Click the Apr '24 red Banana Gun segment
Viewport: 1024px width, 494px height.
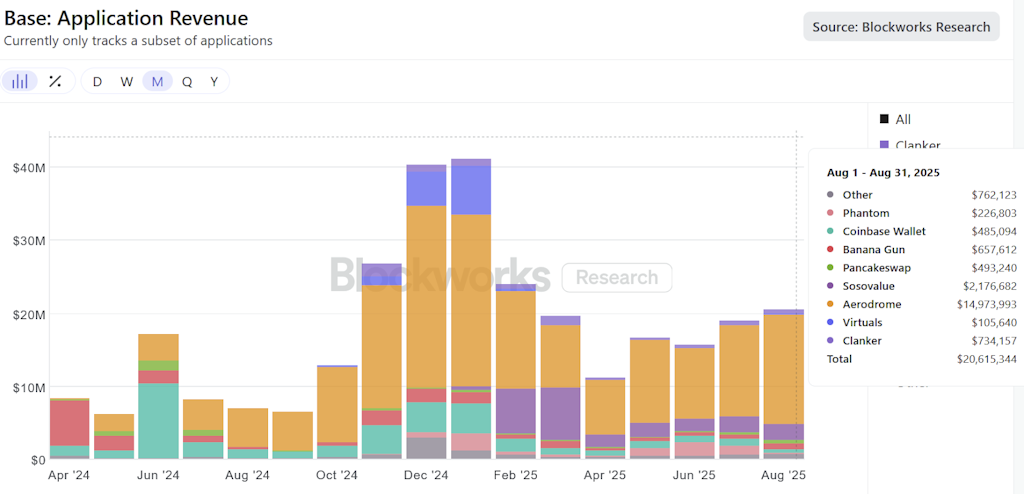pos(69,423)
